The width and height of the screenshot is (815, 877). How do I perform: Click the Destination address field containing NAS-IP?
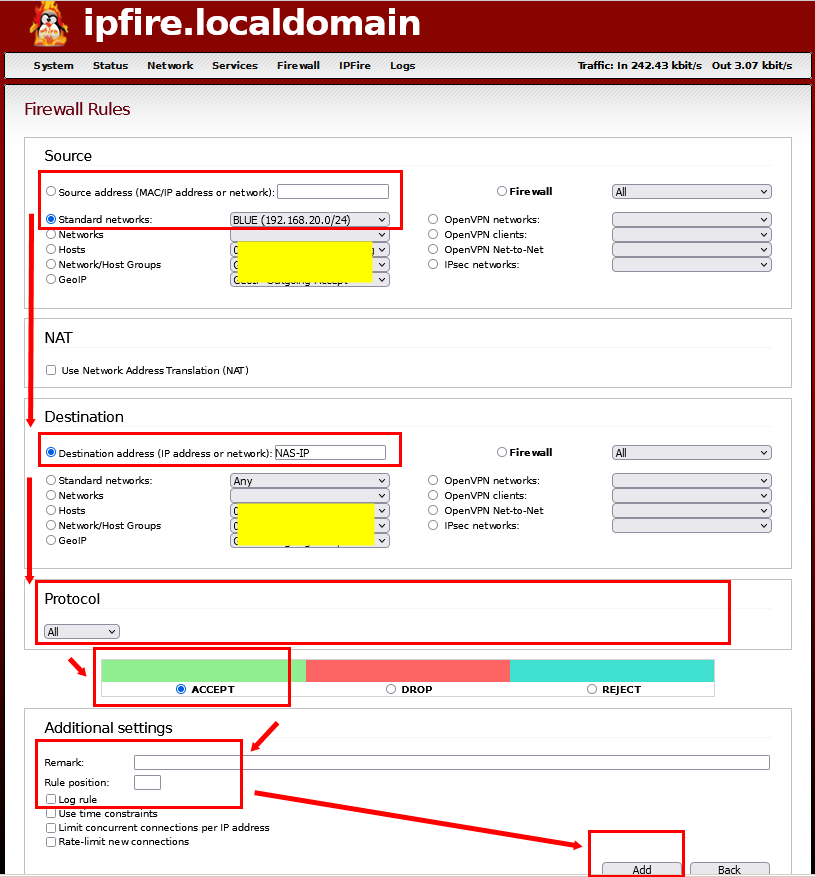click(x=330, y=452)
